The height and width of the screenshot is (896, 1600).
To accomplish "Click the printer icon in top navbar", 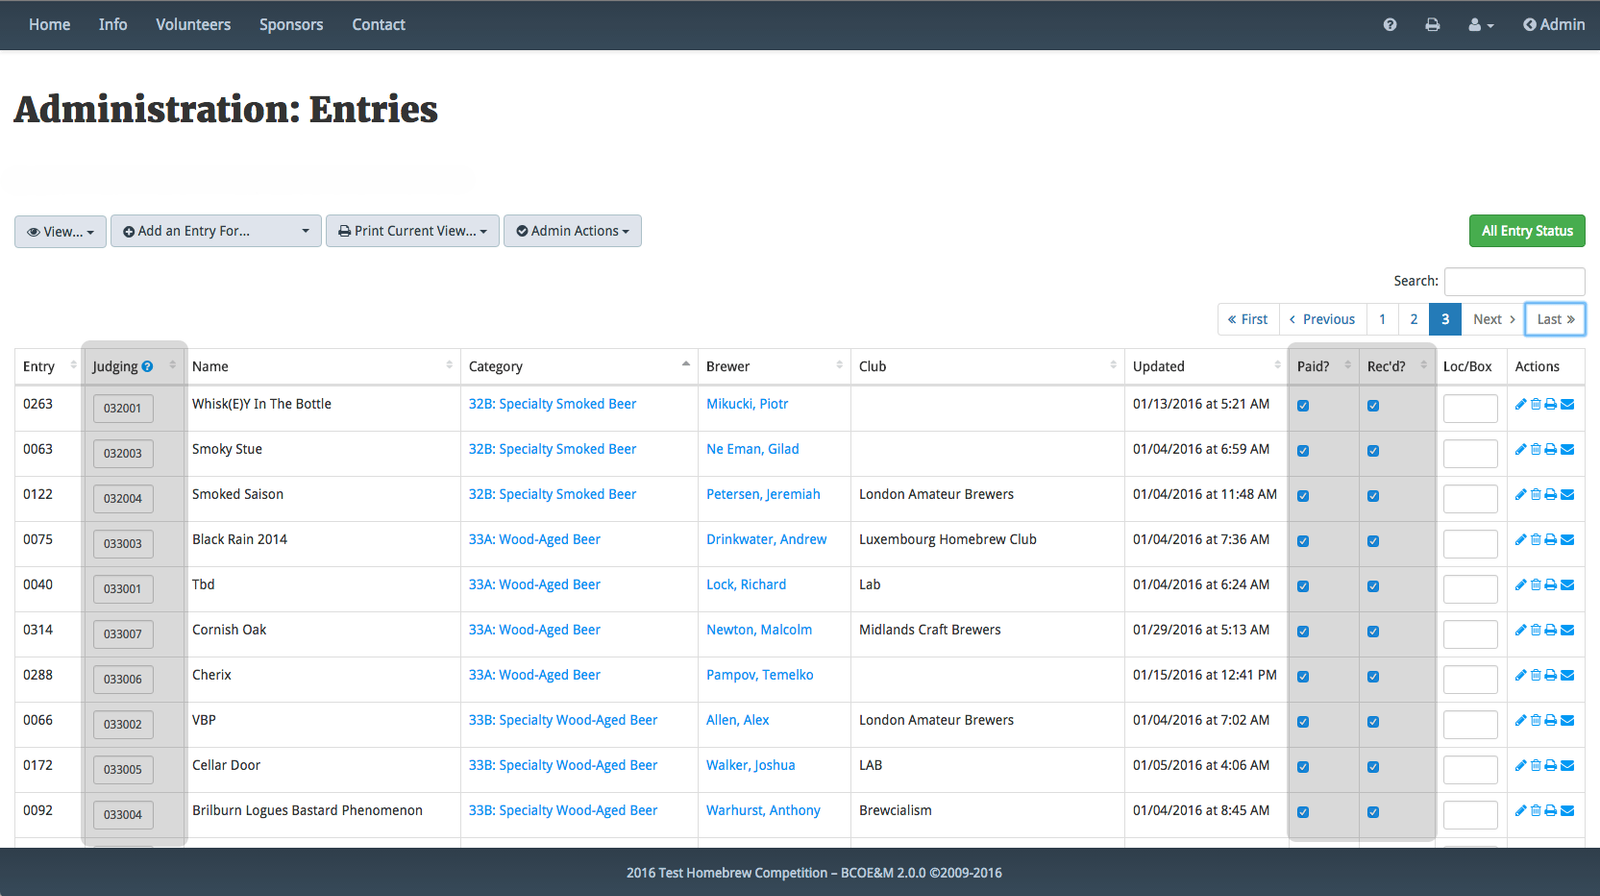I will click(x=1432, y=25).
